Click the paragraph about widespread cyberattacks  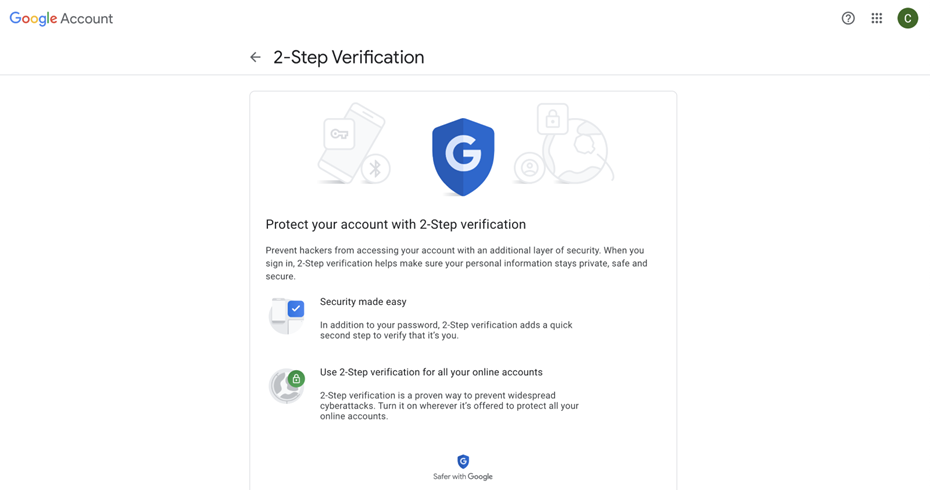point(449,406)
